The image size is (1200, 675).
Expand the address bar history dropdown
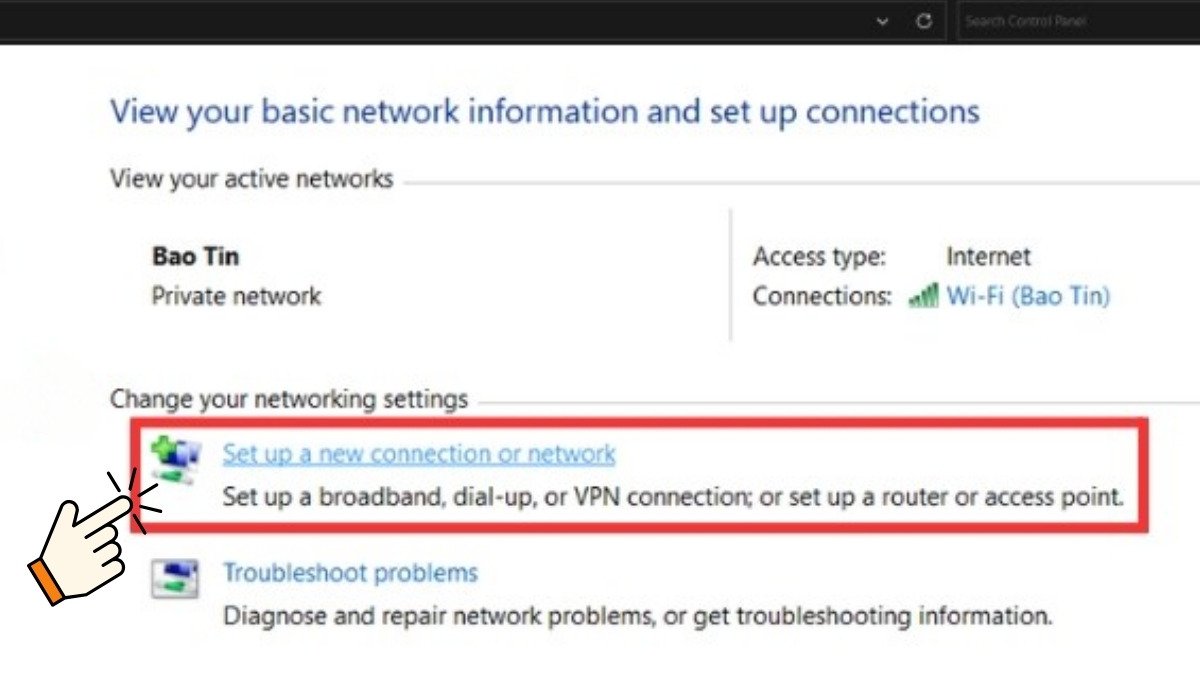coord(882,21)
